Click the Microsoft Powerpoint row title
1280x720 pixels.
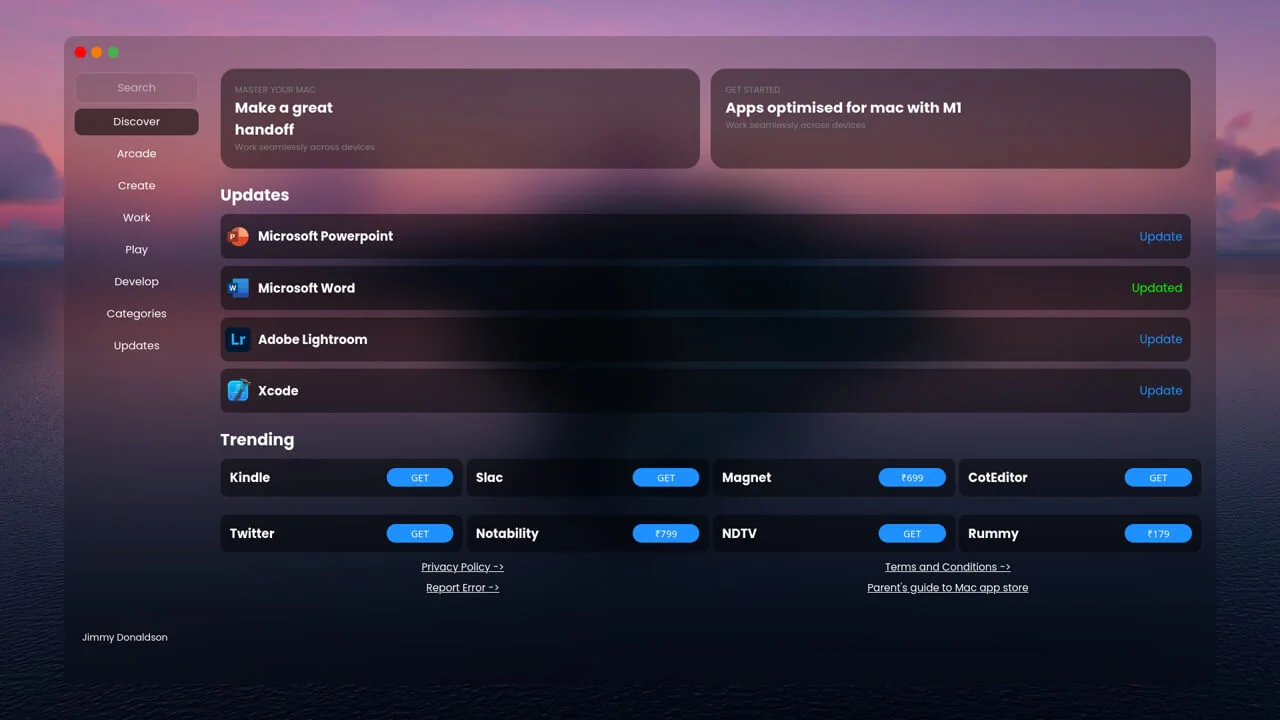[325, 237]
